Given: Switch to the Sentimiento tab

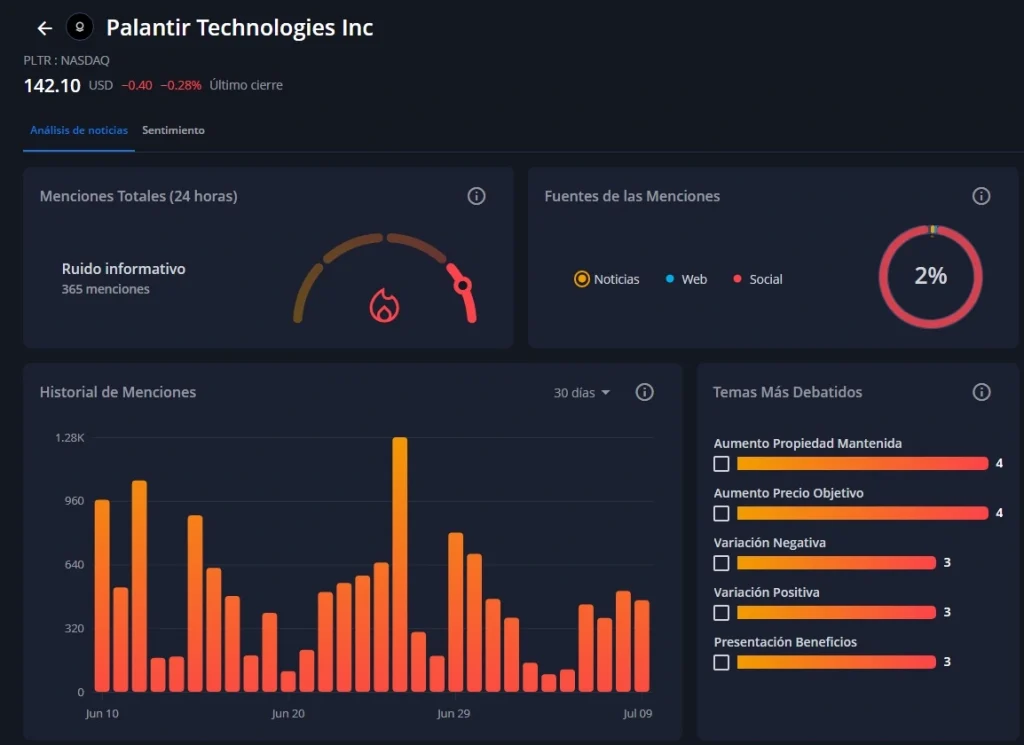Looking at the screenshot, I should click(173, 130).
